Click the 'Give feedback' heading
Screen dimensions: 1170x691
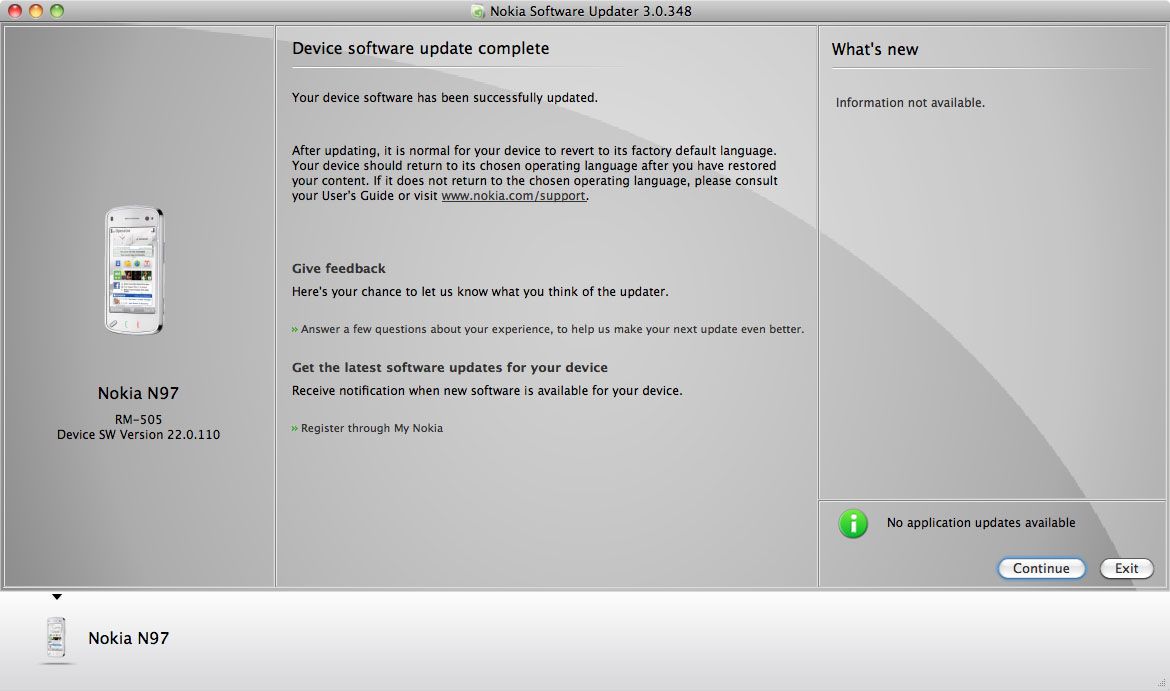tap(338, 268)
